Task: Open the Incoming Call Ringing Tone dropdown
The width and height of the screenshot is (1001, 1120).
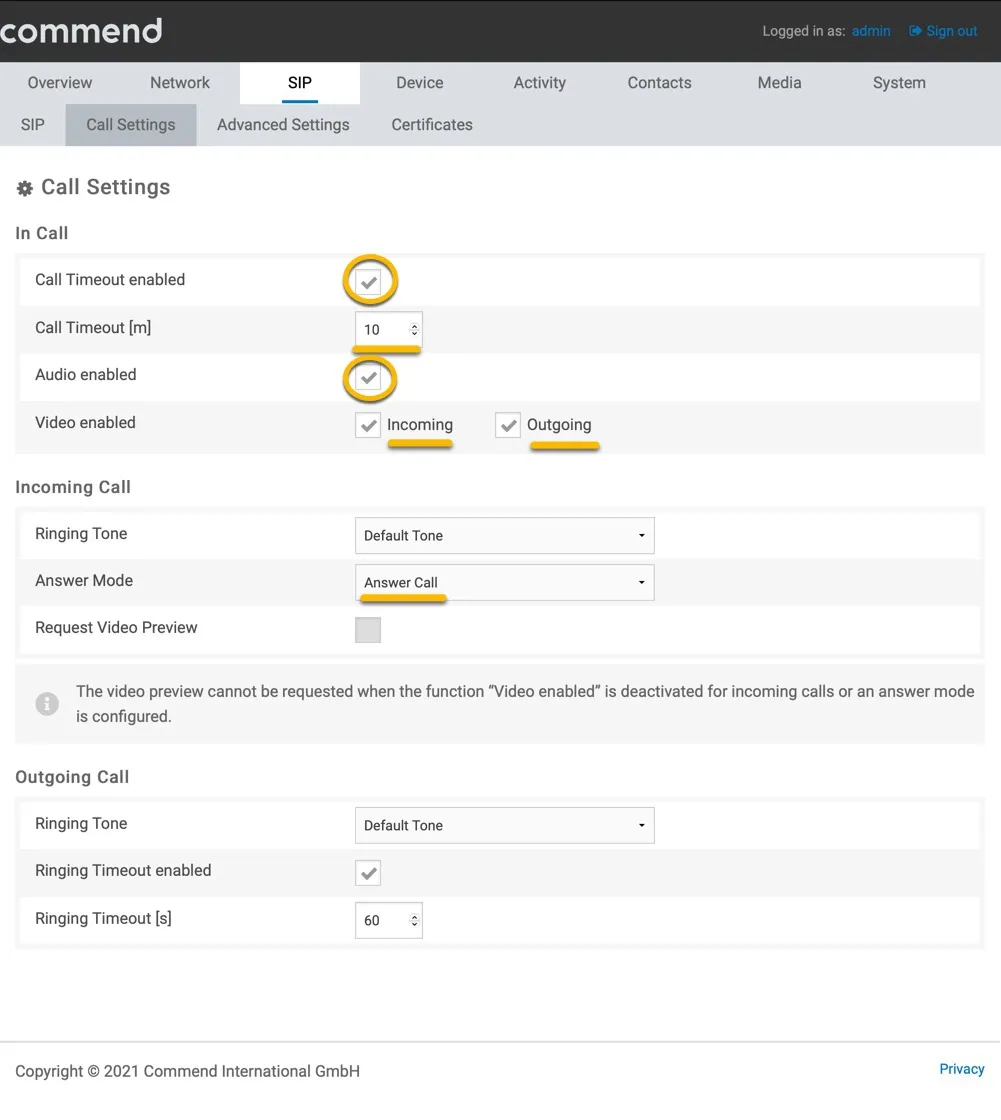Action: pos(504,536)
